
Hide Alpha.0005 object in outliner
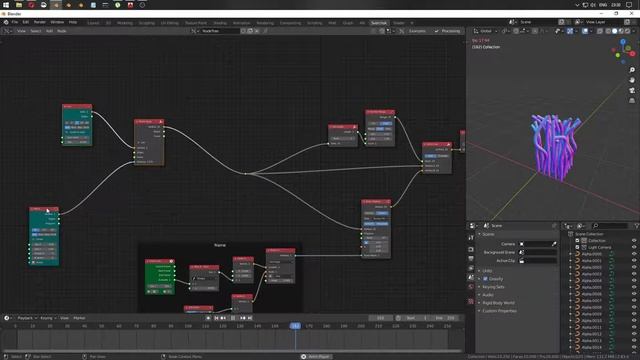634,287
